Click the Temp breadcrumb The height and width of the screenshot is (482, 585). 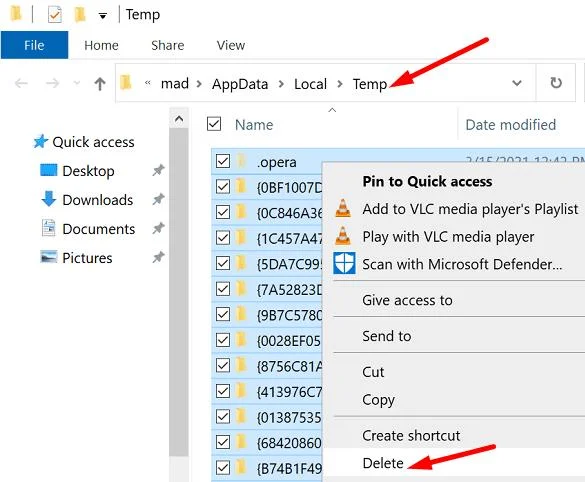tap(370, 84)
